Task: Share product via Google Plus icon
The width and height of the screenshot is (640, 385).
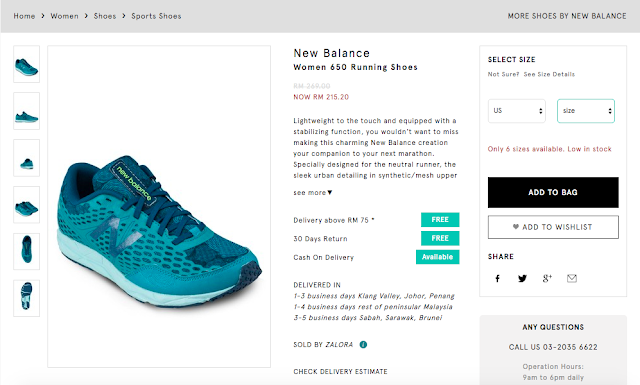Action: coord(547,278)
